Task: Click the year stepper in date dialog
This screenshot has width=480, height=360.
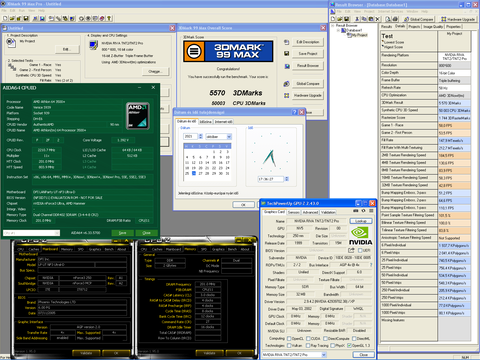Action: coord(200,136)
